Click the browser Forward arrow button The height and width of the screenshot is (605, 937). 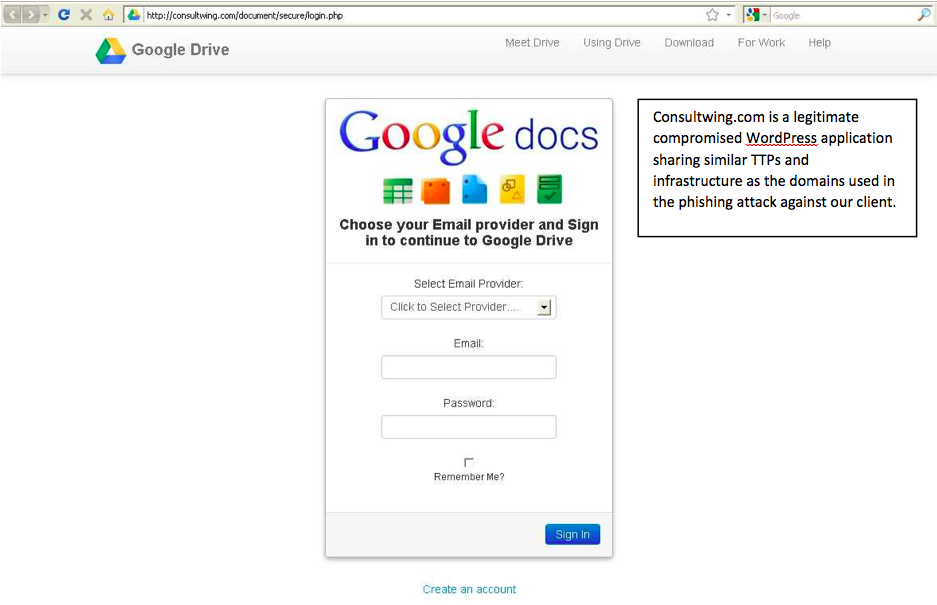(x=30, y=14)
